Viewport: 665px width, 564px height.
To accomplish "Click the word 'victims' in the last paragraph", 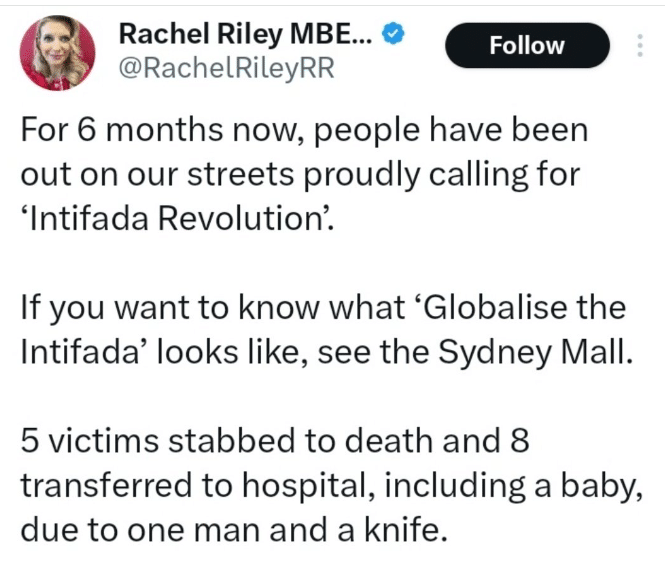I will [103, 441].
